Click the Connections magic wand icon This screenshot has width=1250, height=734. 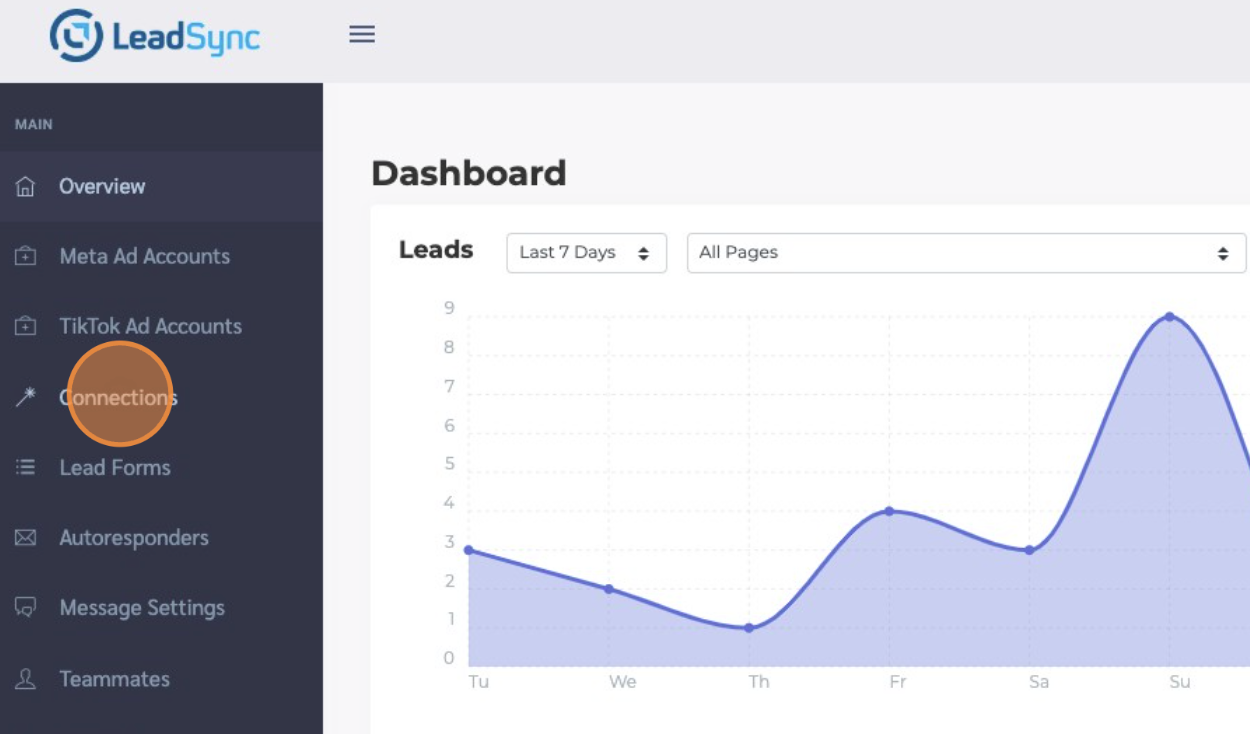[26, 397]
